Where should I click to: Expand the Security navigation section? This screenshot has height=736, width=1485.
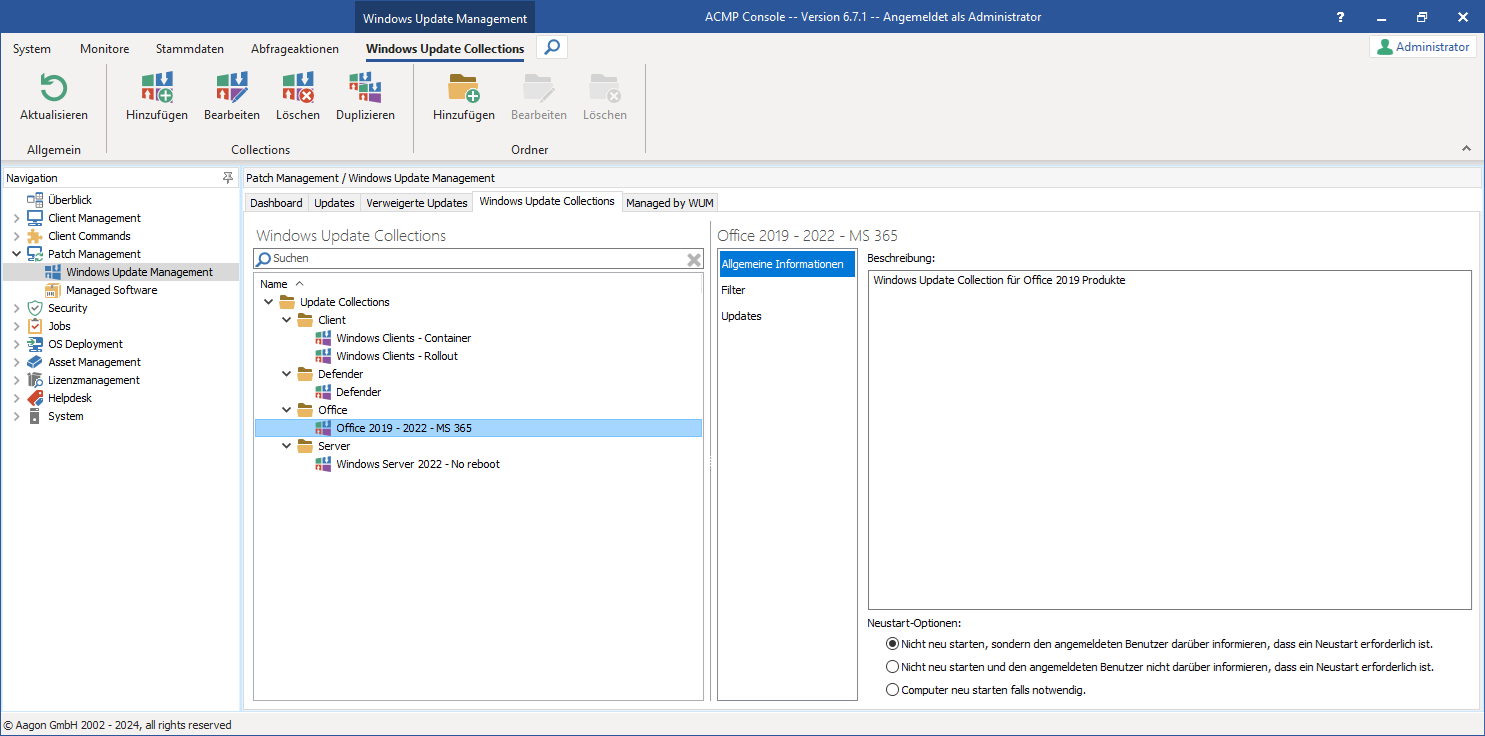14,307
